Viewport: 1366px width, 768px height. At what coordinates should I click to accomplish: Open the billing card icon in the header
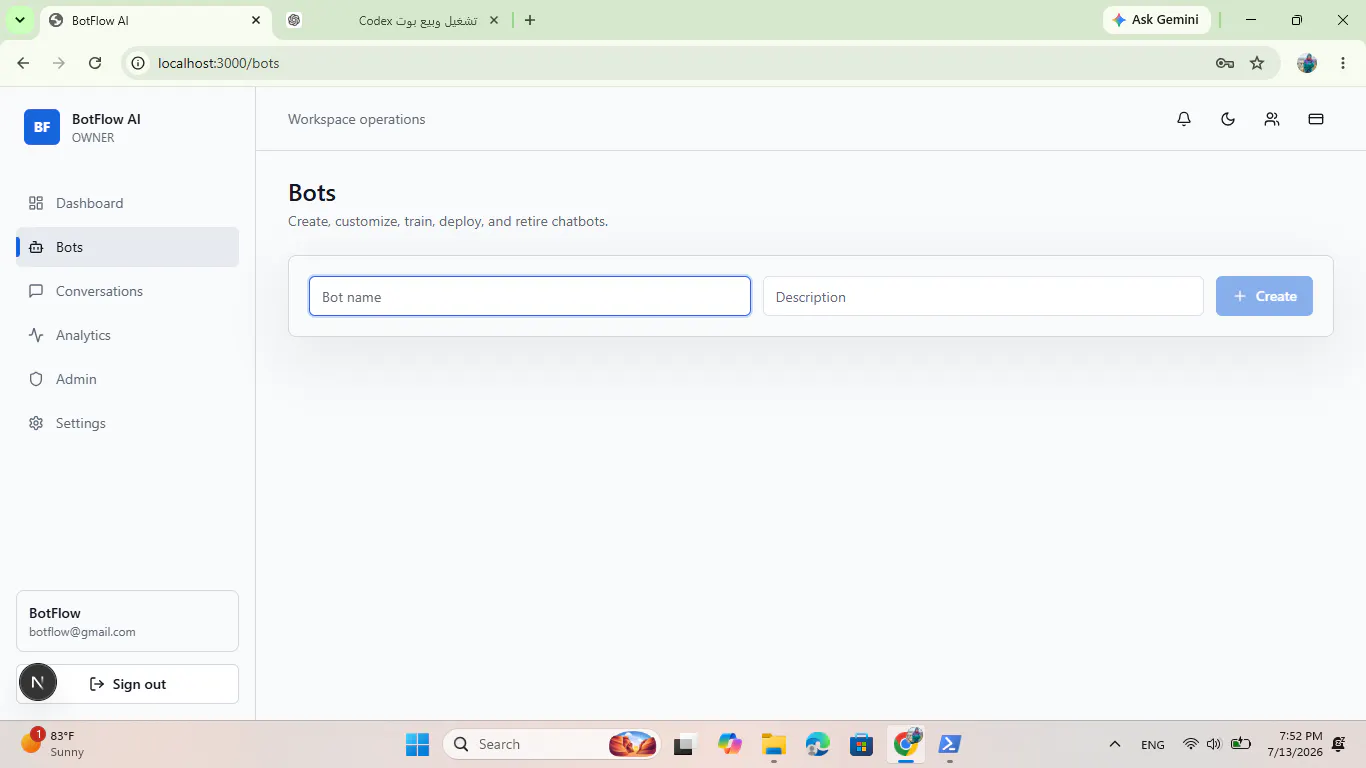(1316, 119)
